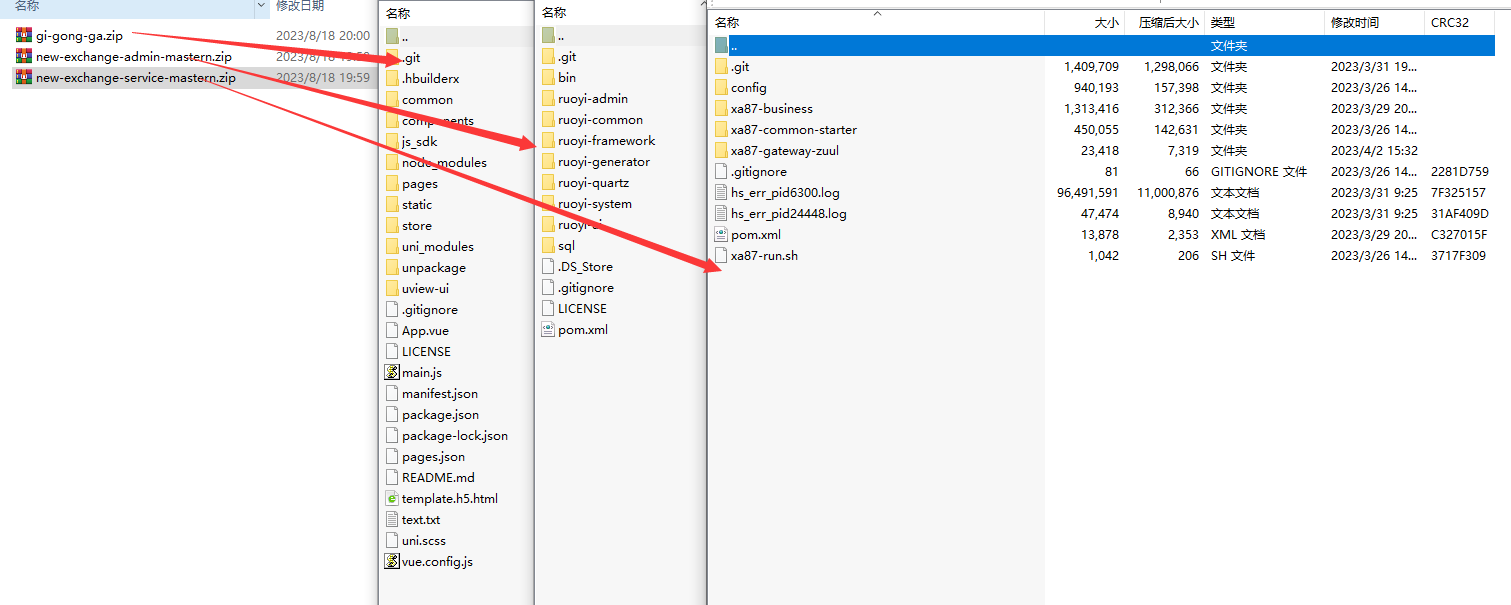Sort archive contents by CRC32 column

click(1449, 22)
